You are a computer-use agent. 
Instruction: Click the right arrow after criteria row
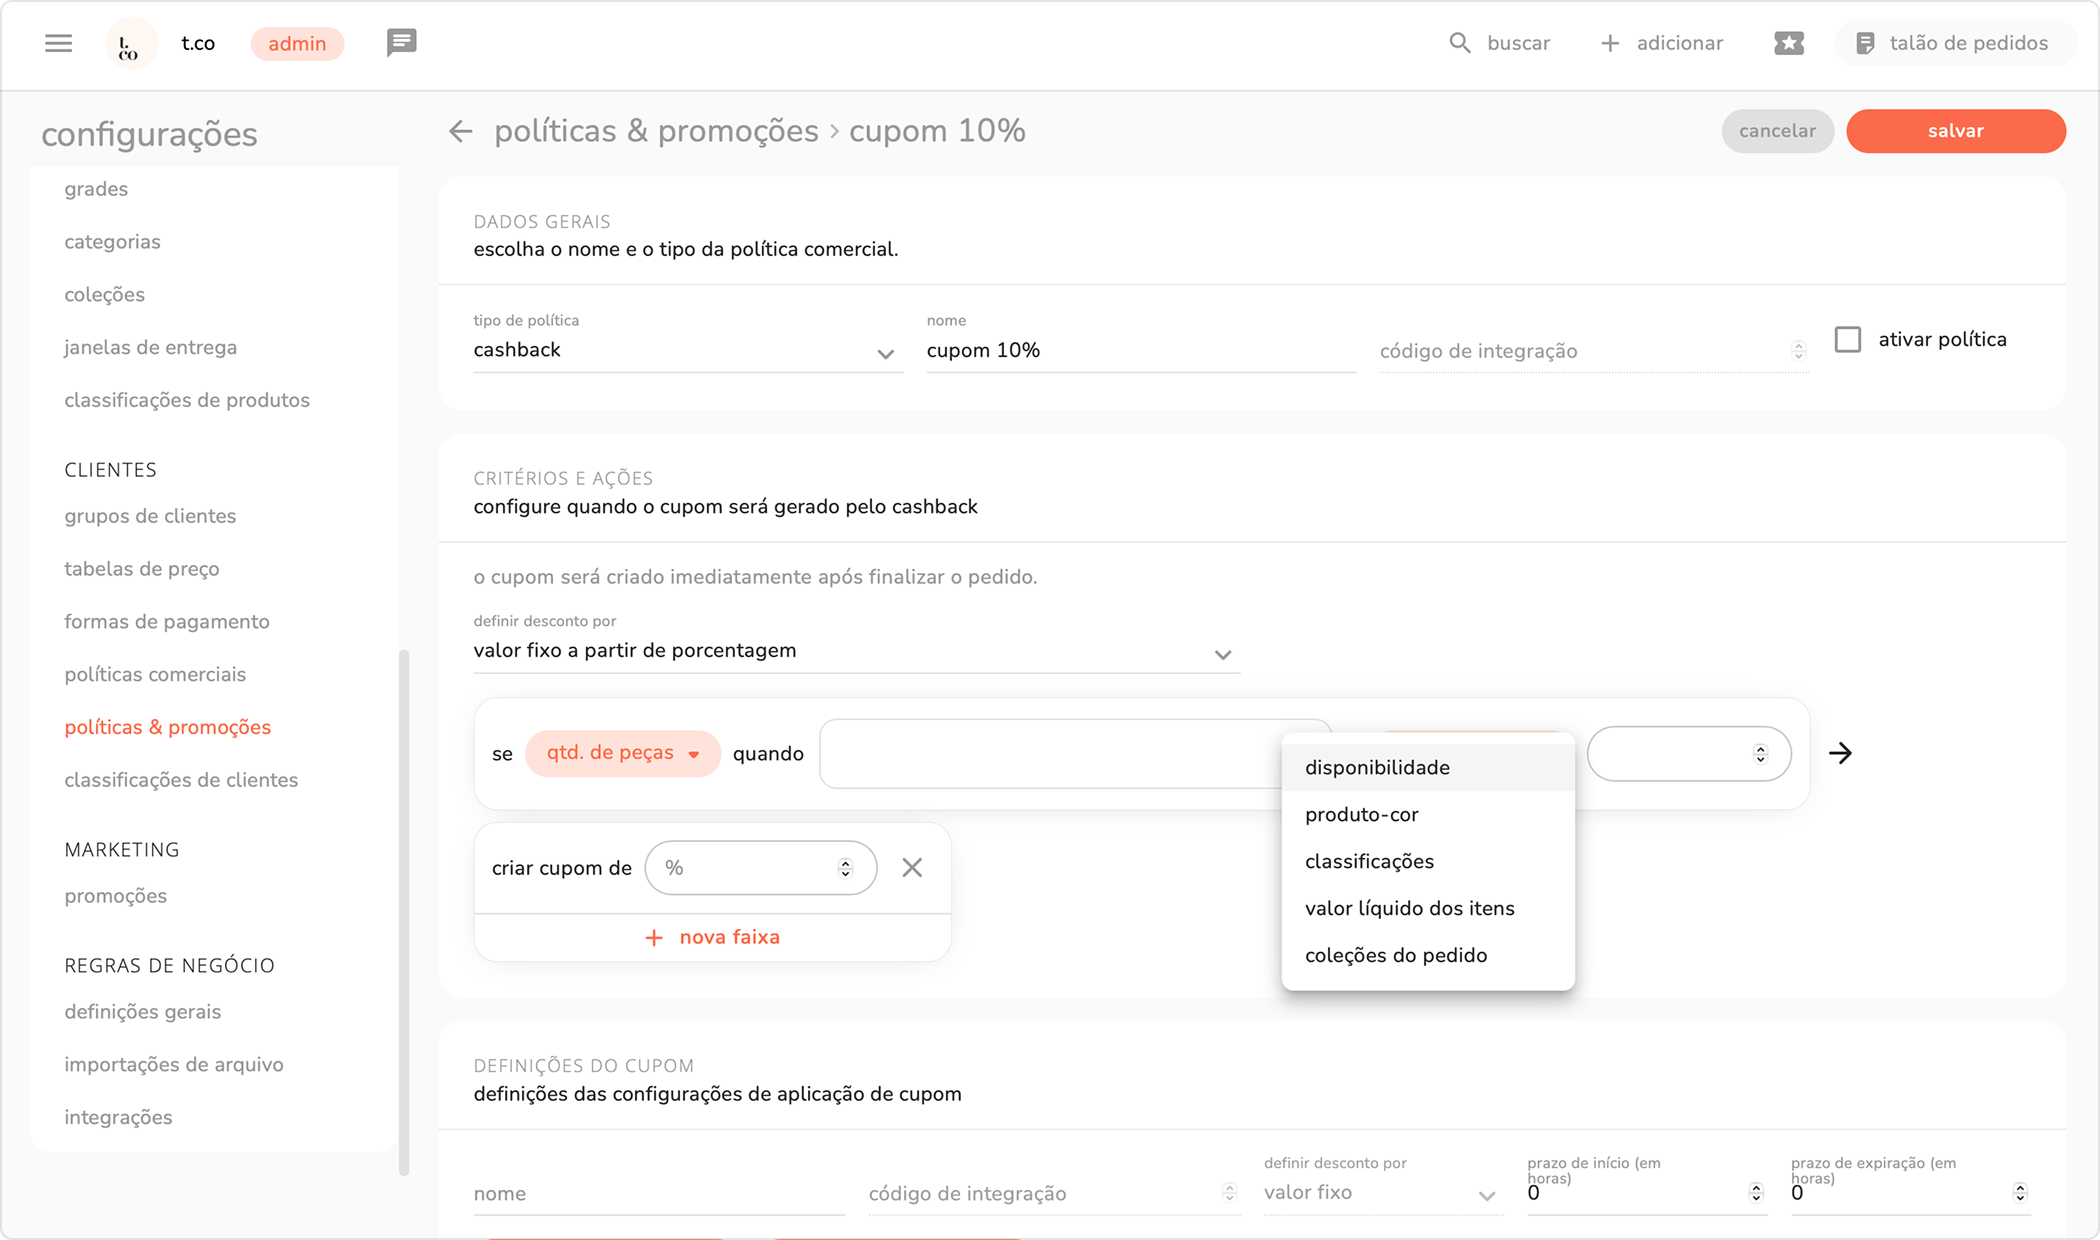tap(1840, 753)
